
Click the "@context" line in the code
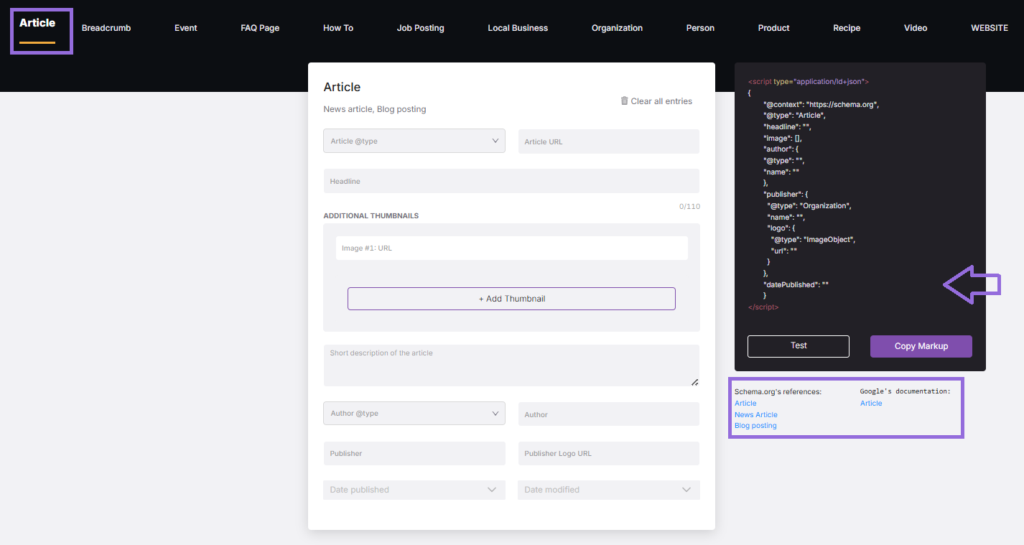pyautogui.click(x=821, y=104)
